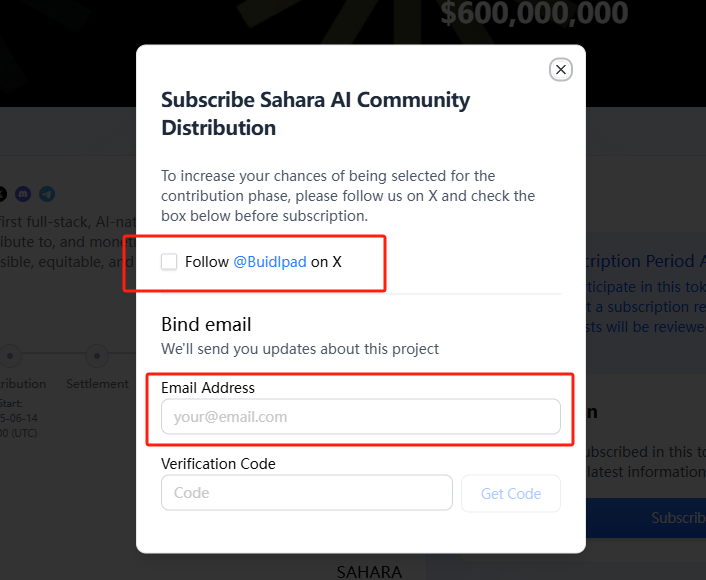
Task: Click the Verification Code field label
Action: tap(218, 464)
